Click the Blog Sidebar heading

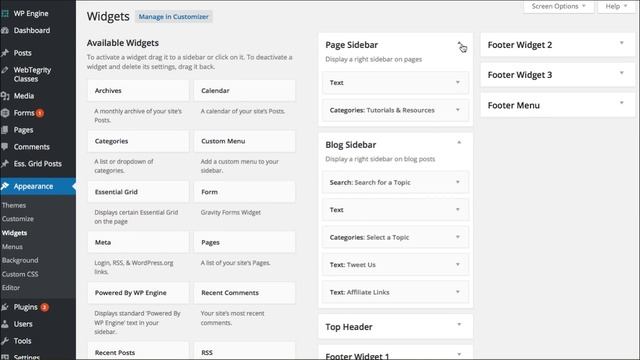click(x=351, y=145)
